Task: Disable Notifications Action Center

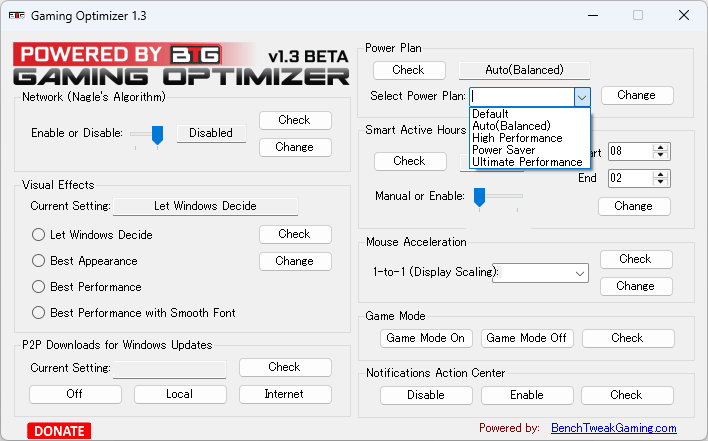Action: pos(426,395)
